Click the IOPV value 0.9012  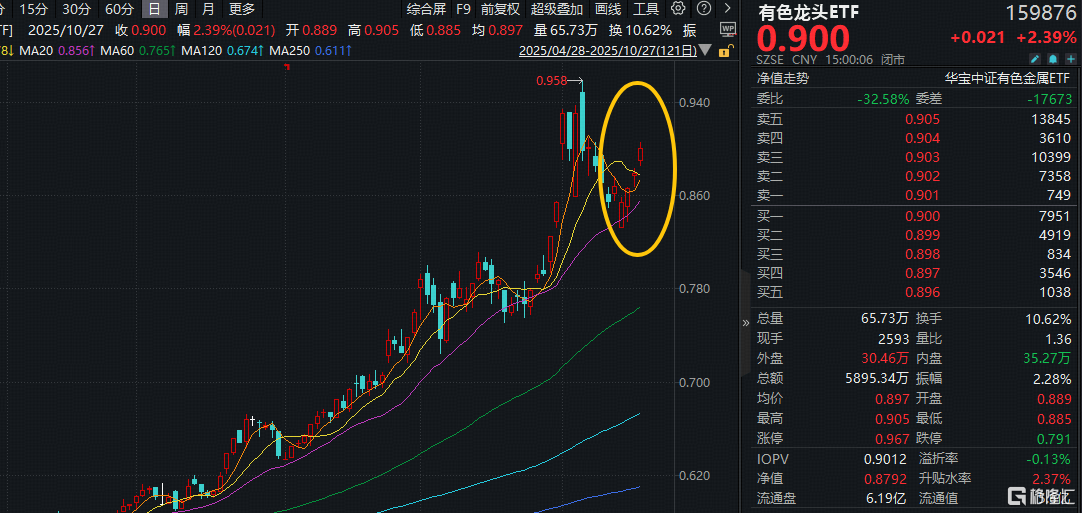(888, 458)
